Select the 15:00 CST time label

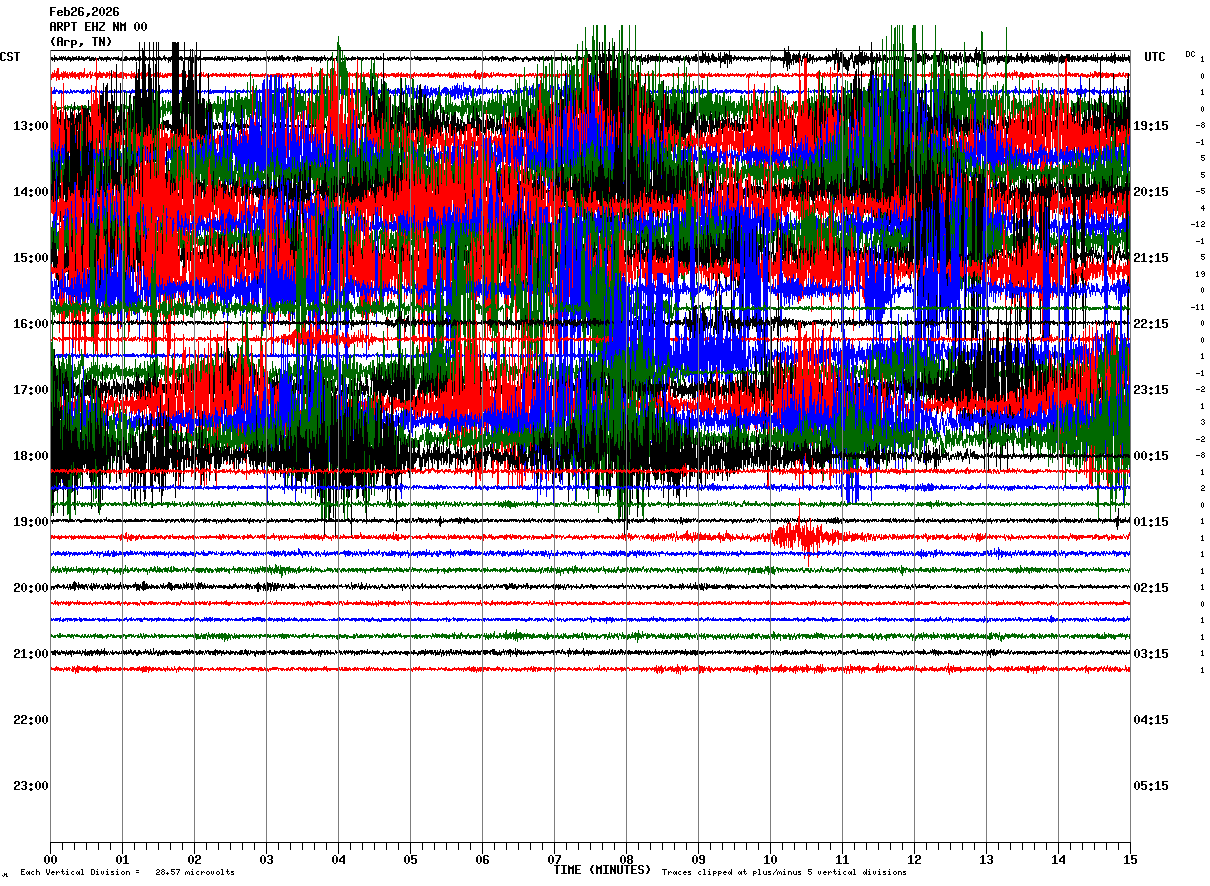(31, 258)
